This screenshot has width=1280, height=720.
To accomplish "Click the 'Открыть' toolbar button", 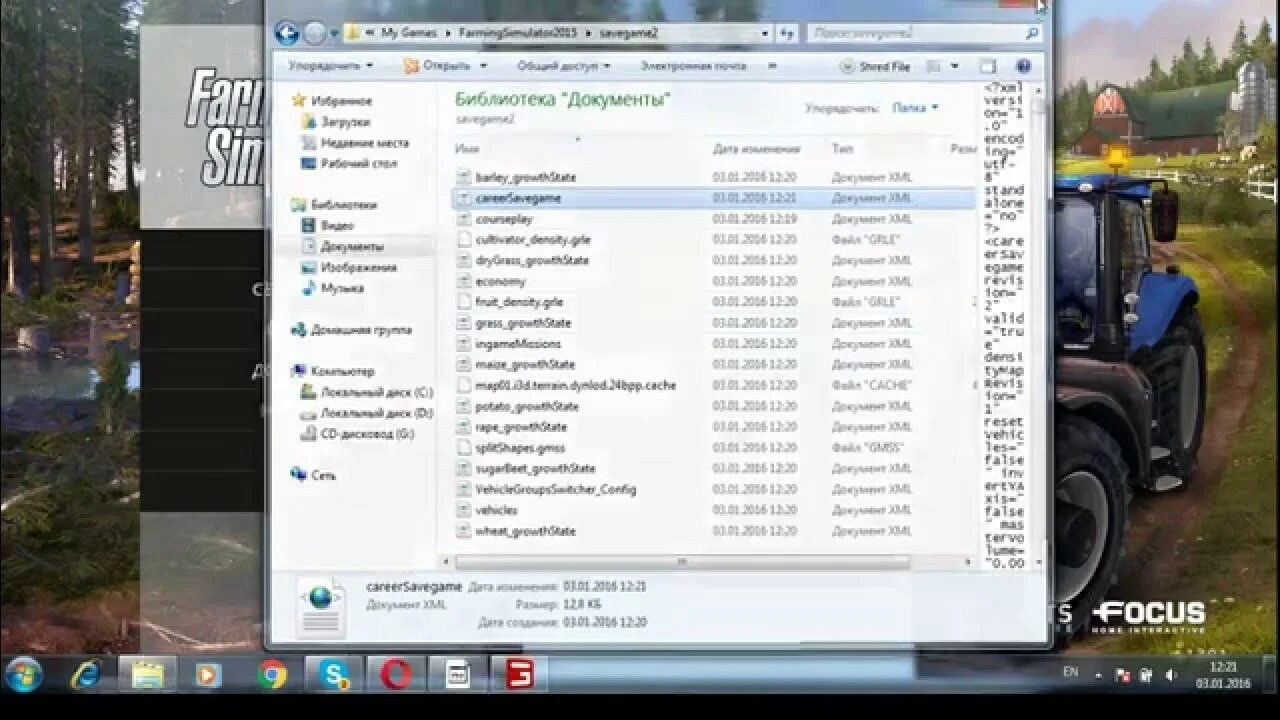I will coord(438,66).
